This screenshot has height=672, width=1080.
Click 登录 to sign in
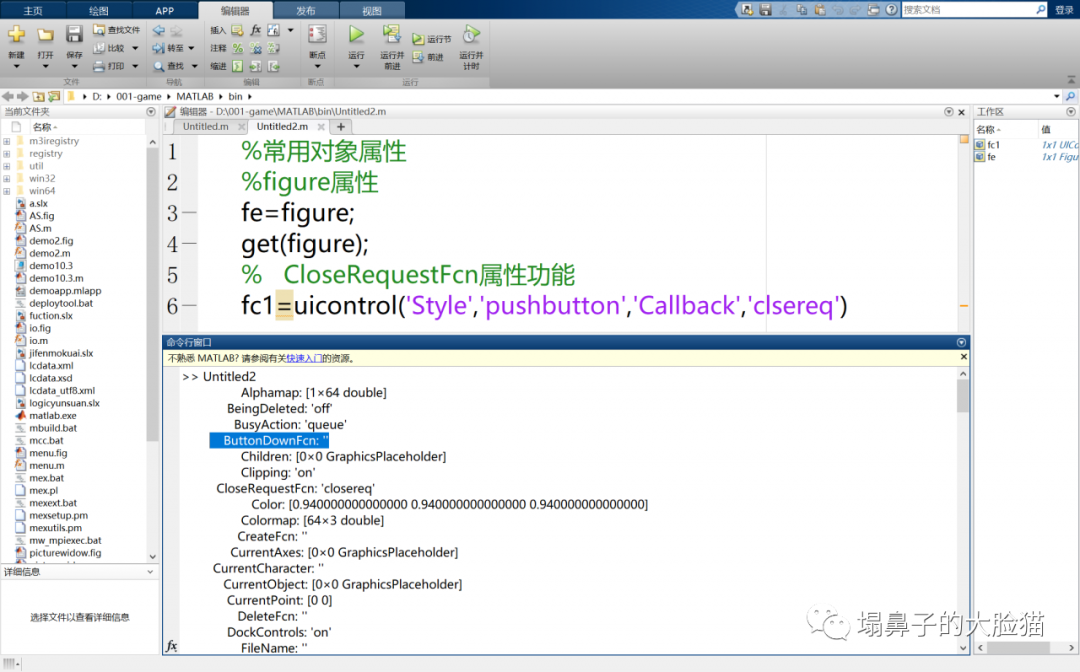tap(1063, 9)
